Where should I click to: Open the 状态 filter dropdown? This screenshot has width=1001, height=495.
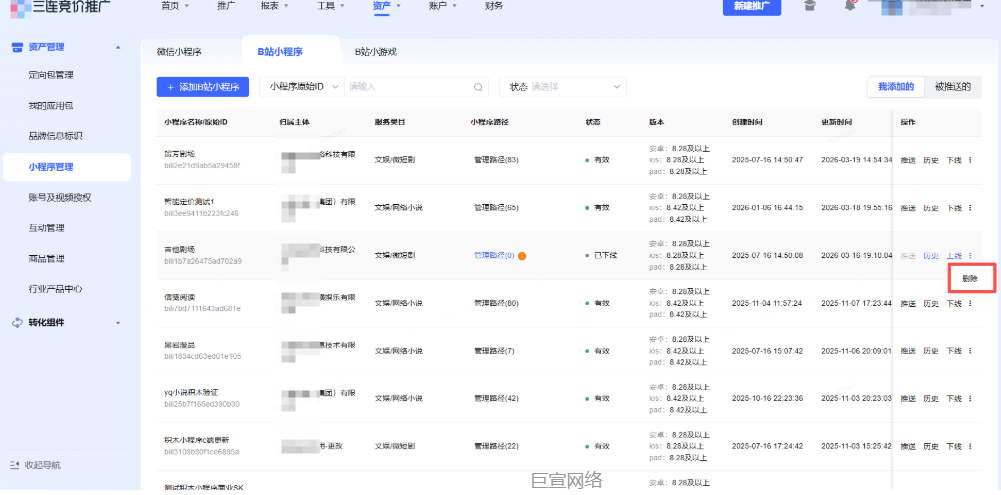[x=562, y=87]
